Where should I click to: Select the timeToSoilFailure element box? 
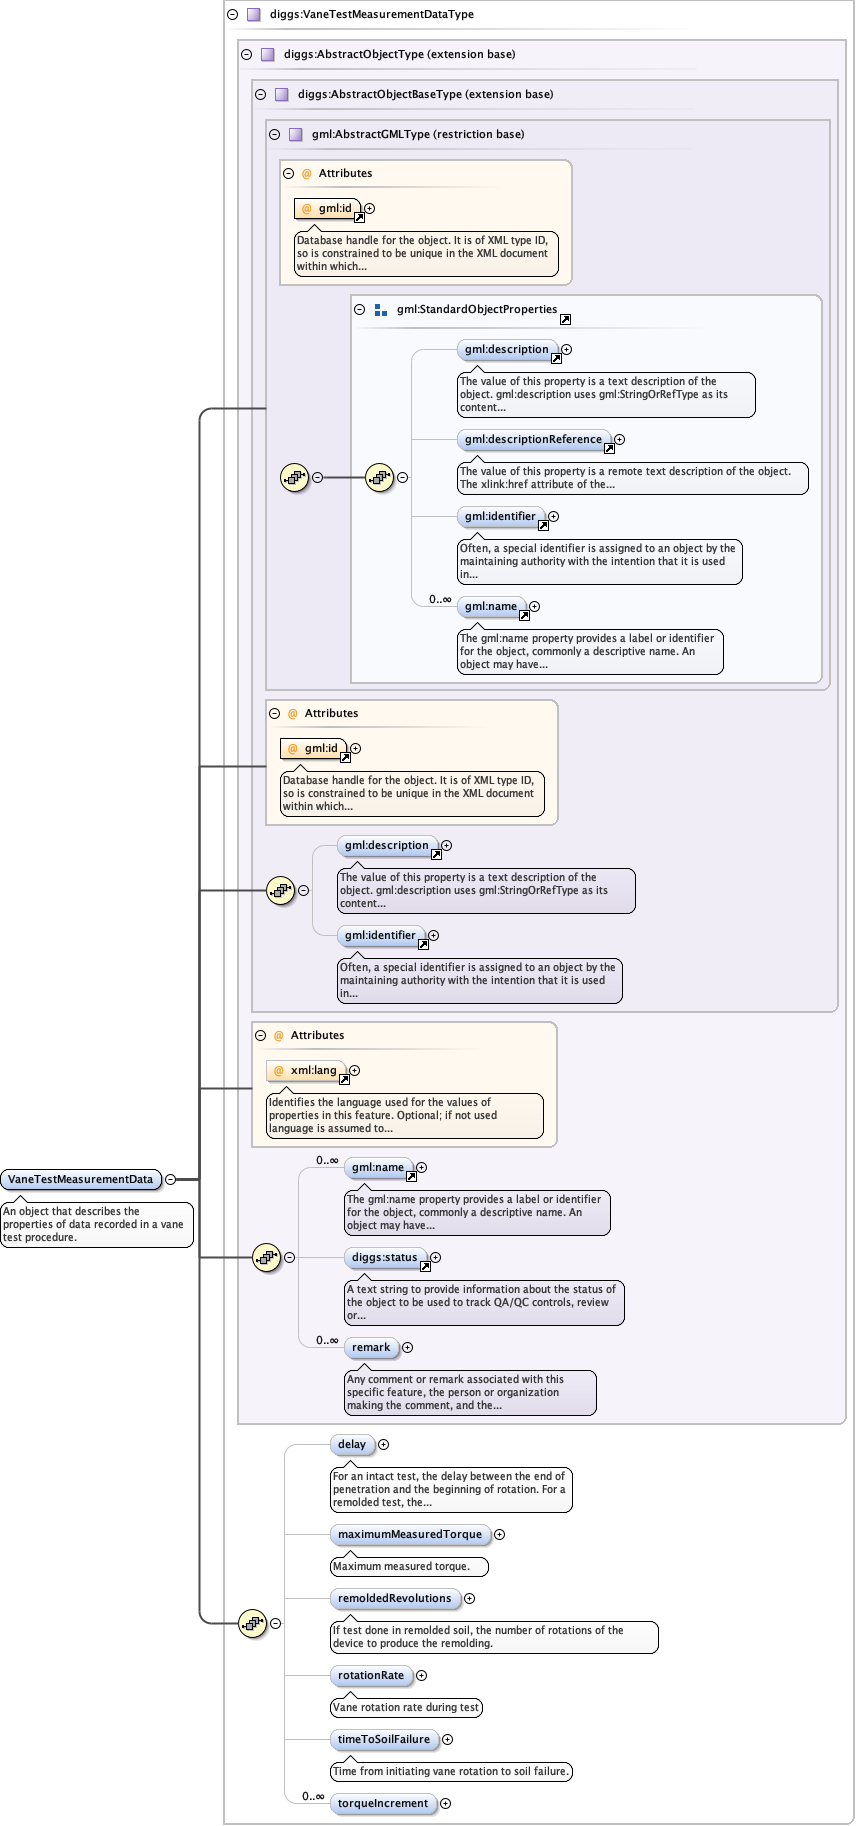point(384,1740)
